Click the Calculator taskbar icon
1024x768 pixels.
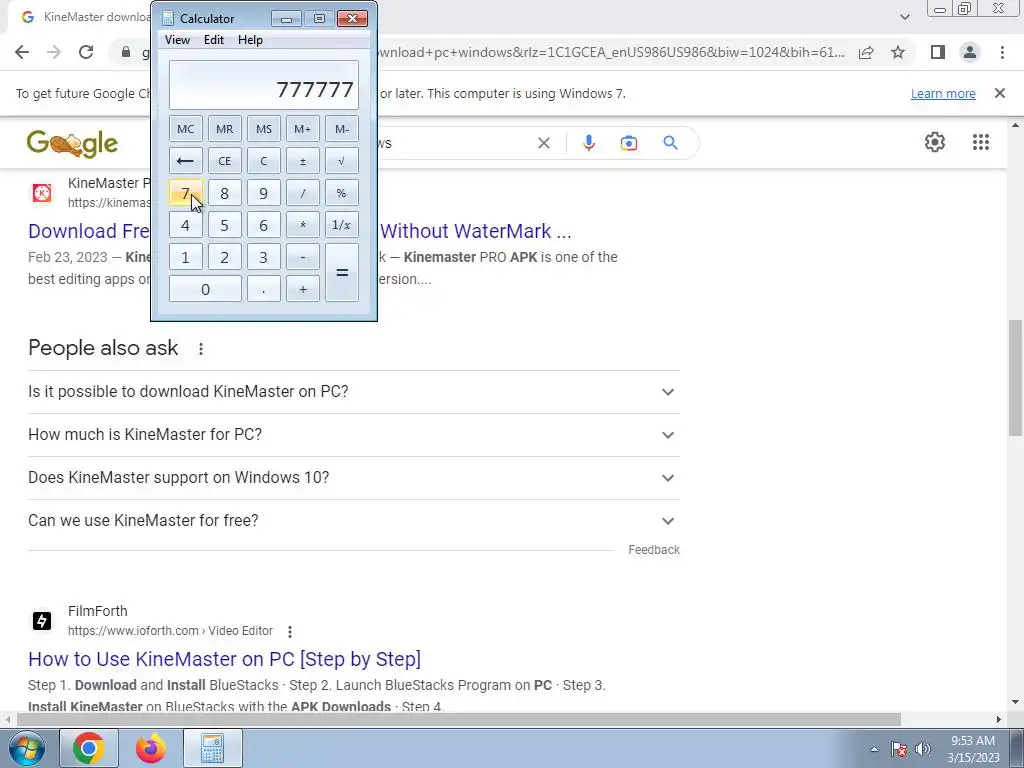213,748
